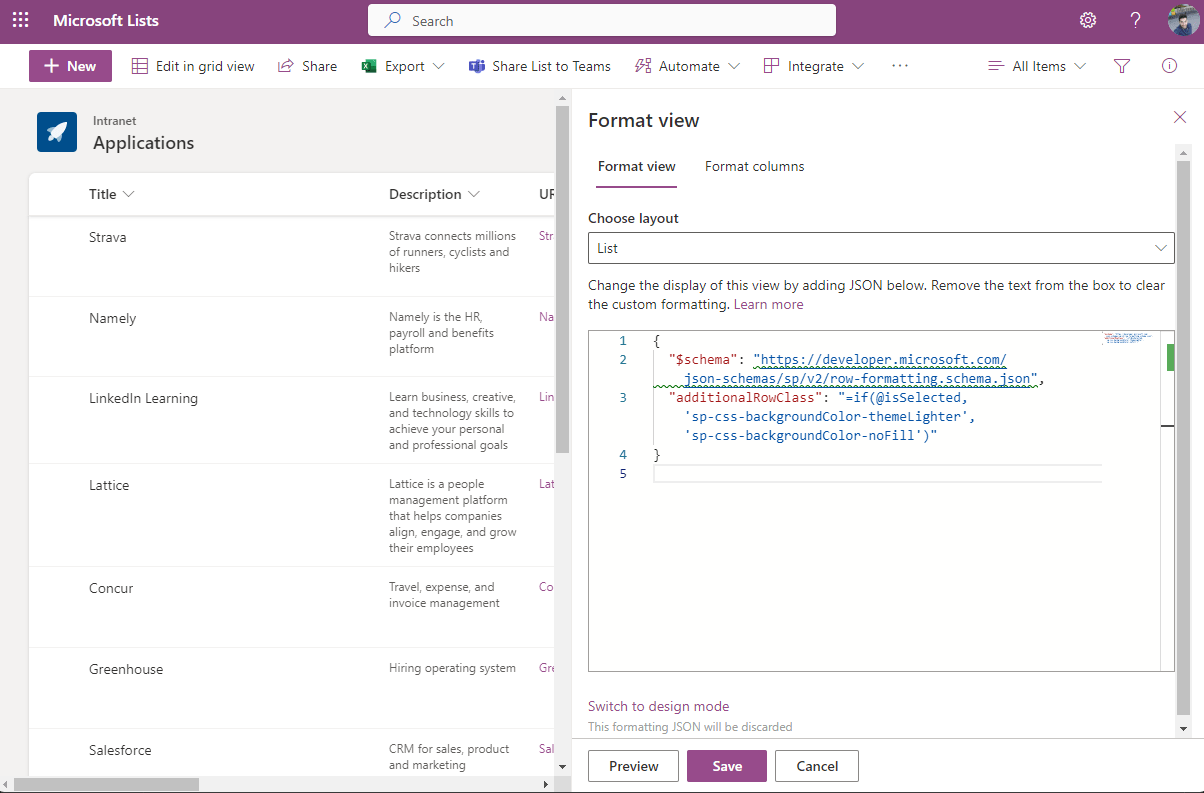The width and height of the screenshot is (1204, 793).
Task: Open the Settings gear
Action: point(1088,19)
